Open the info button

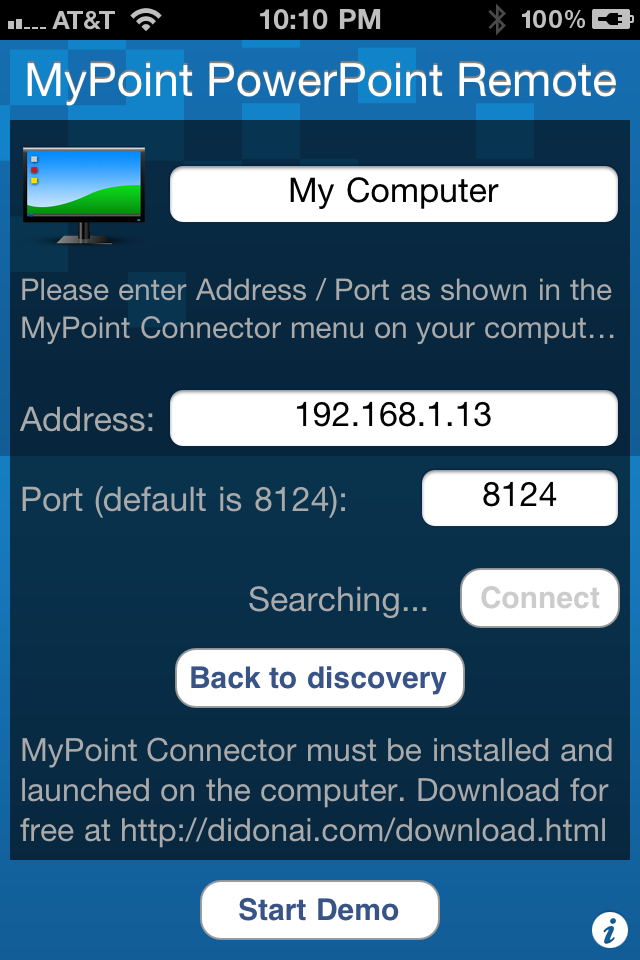(x=609, y=930)
